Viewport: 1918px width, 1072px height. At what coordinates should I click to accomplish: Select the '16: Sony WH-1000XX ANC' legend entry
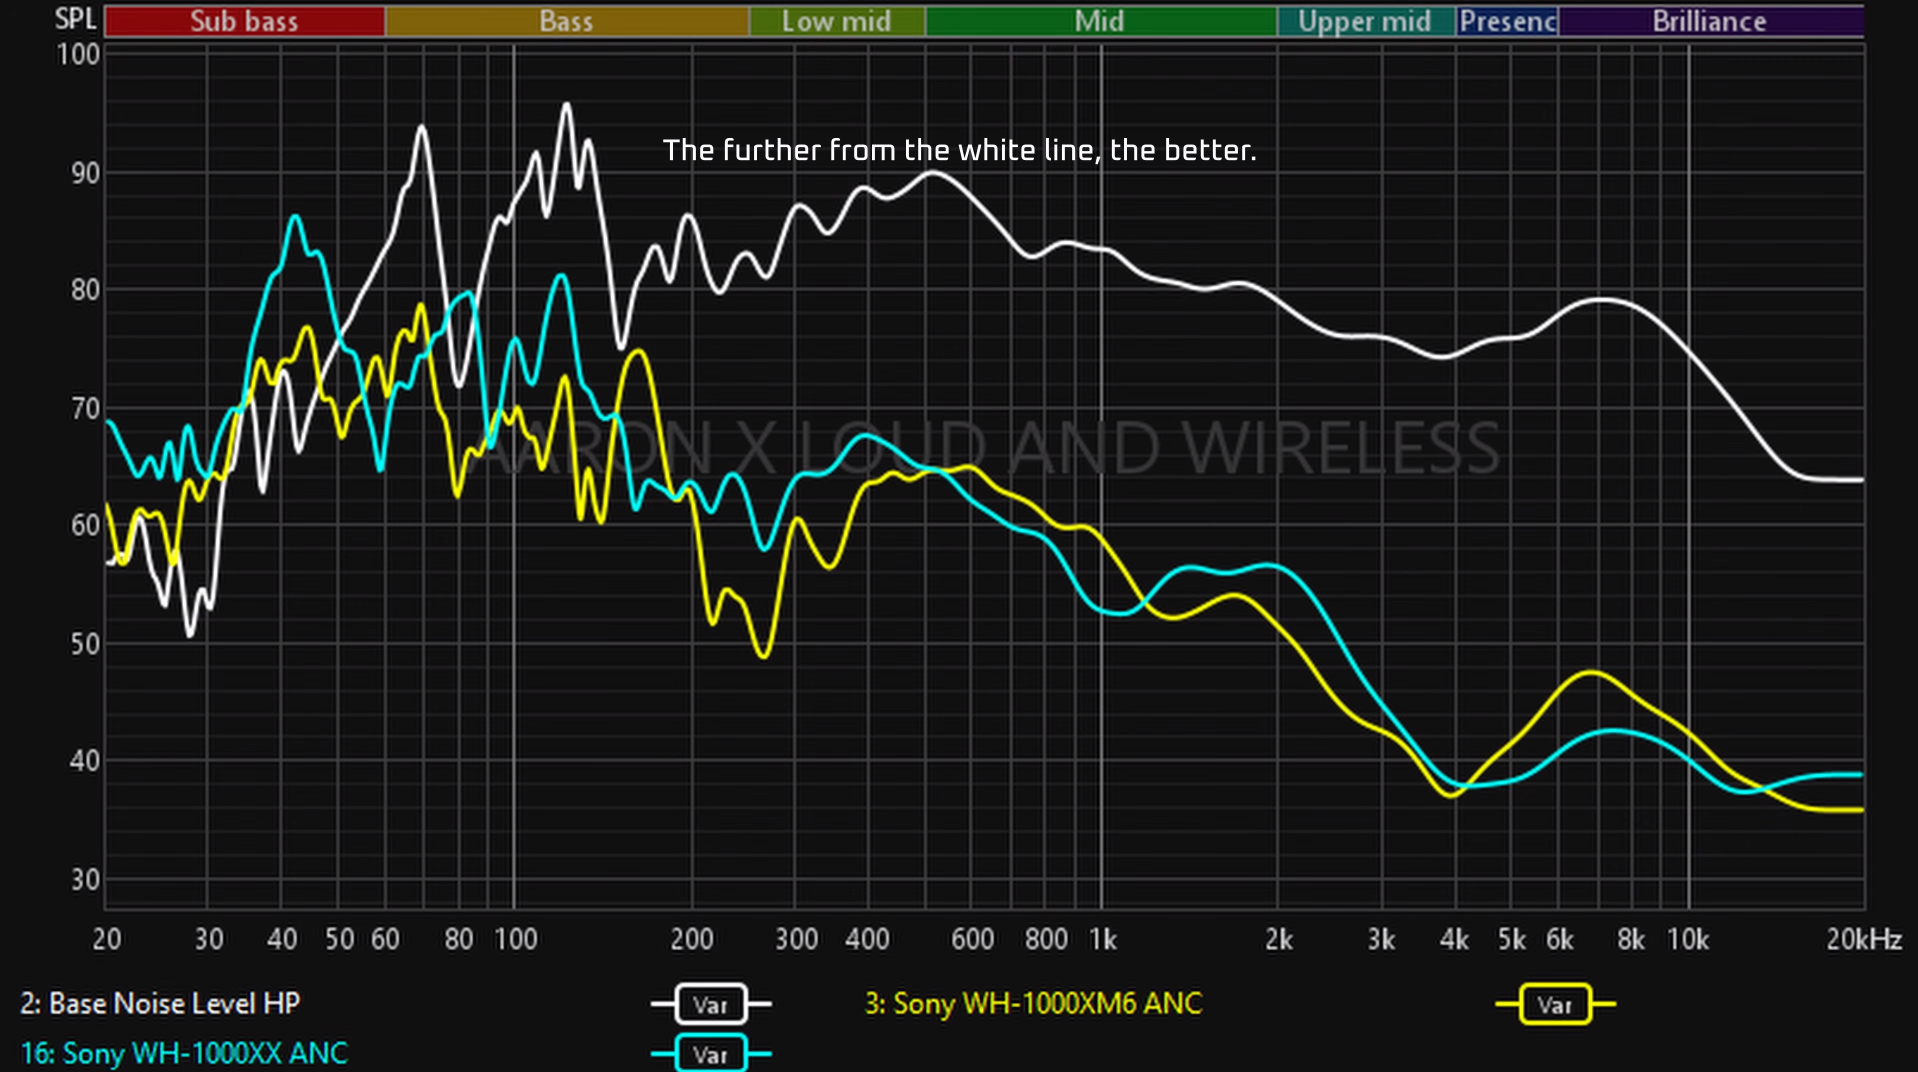pos(184,1053)
